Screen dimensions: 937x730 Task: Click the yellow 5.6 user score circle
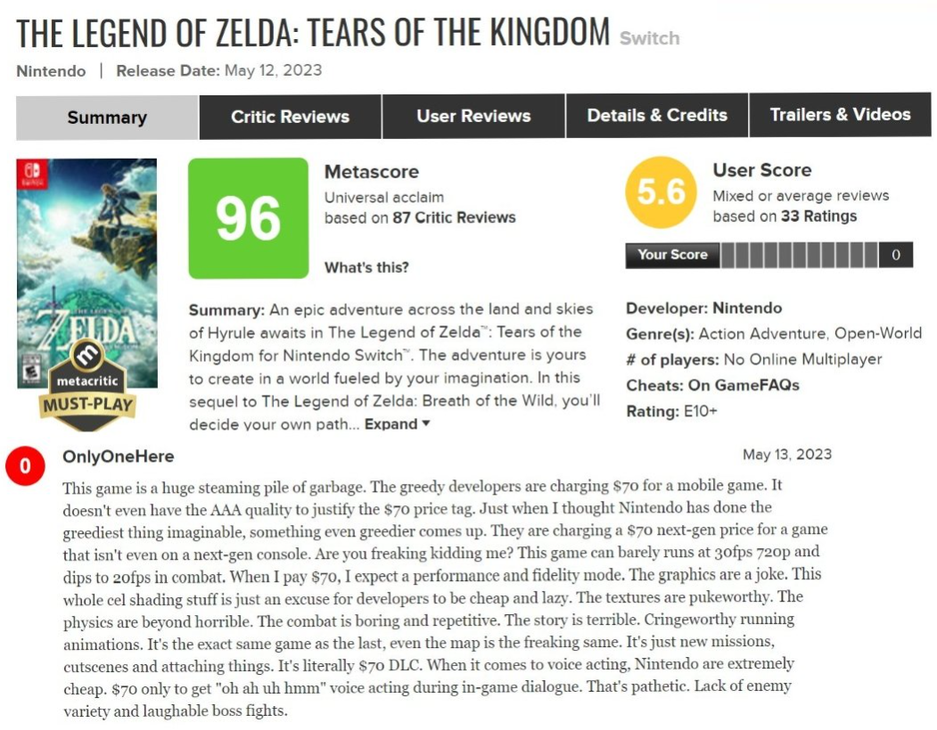coord(660,193)
